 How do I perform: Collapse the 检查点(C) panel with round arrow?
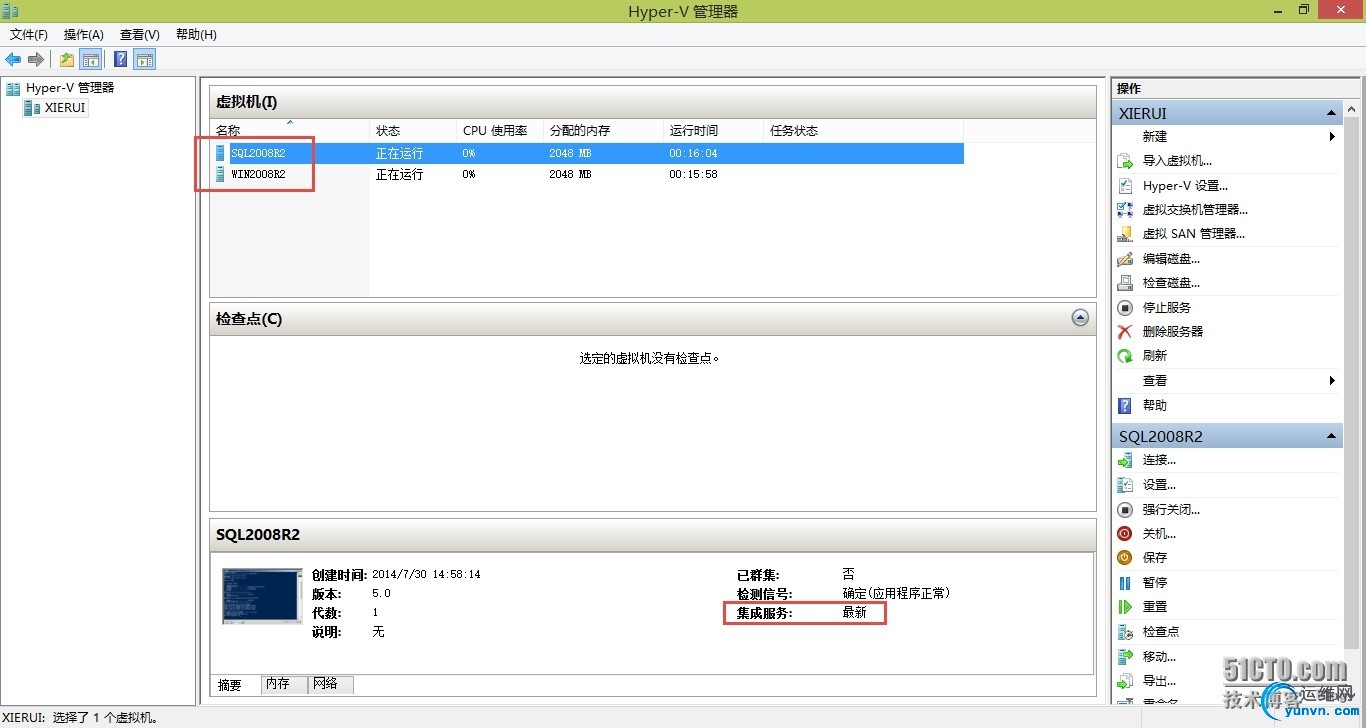click(x=1080, y=318)
